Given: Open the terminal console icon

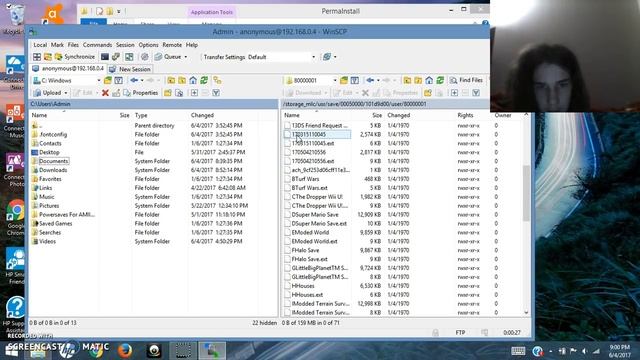Looking at the screenshot, I should (105, 57).
